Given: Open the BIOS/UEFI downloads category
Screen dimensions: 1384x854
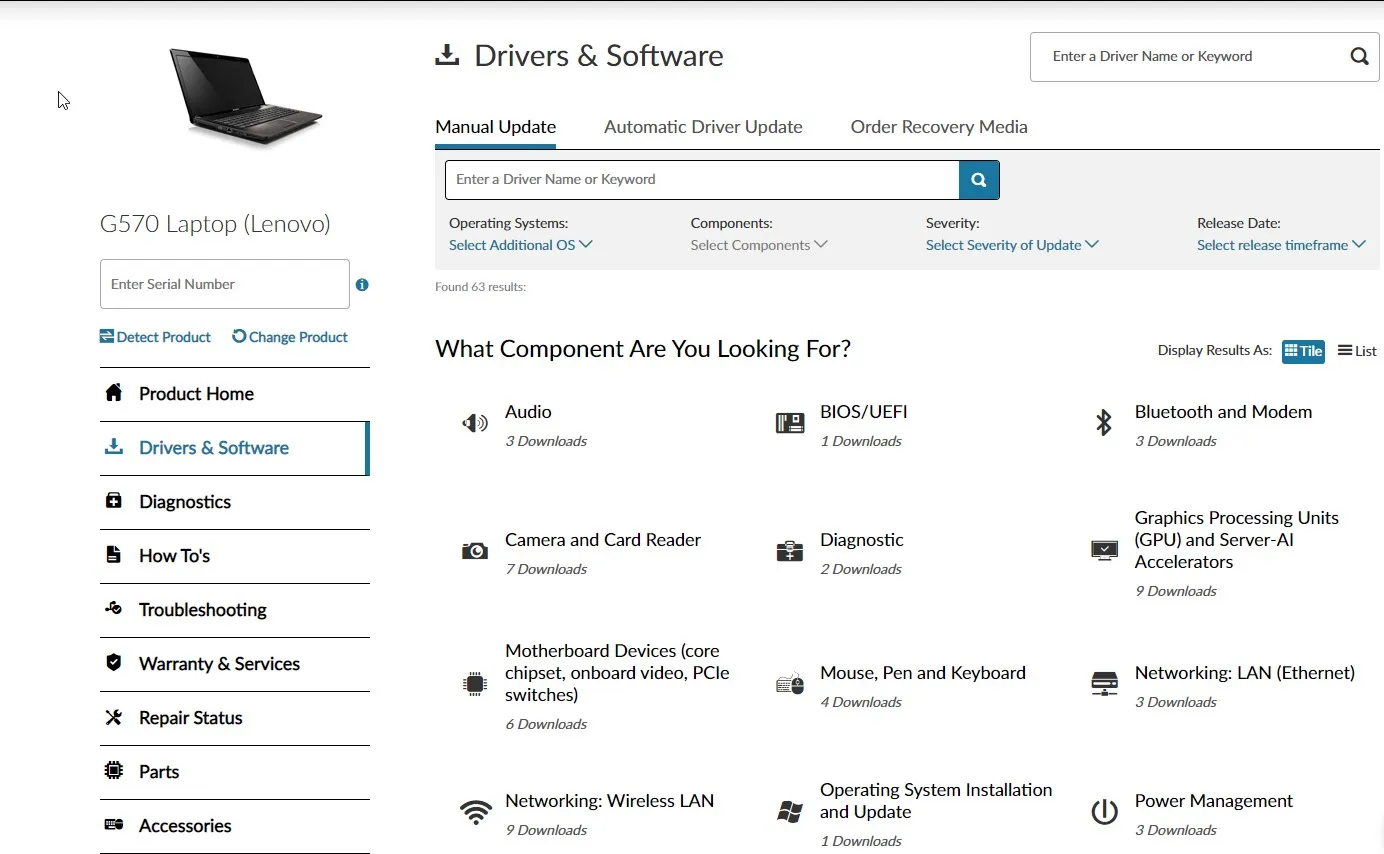Looking at the screenshot, I should (863, 412).
